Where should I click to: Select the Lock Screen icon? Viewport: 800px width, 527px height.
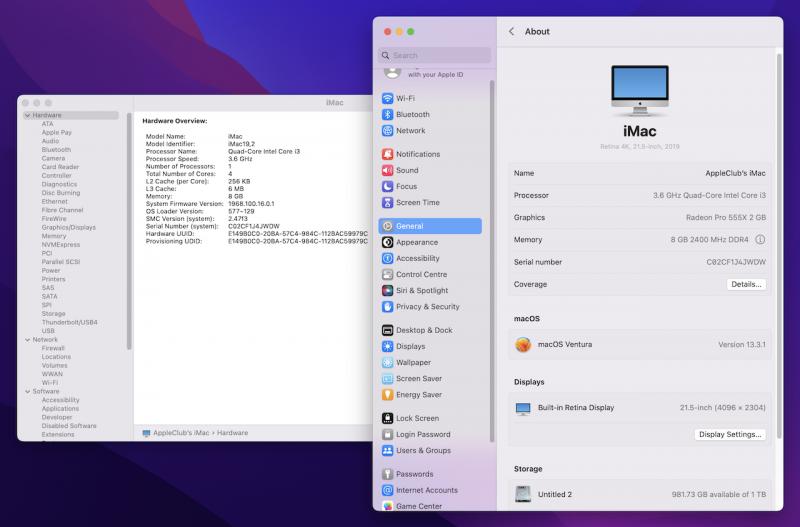coord(388,418)
